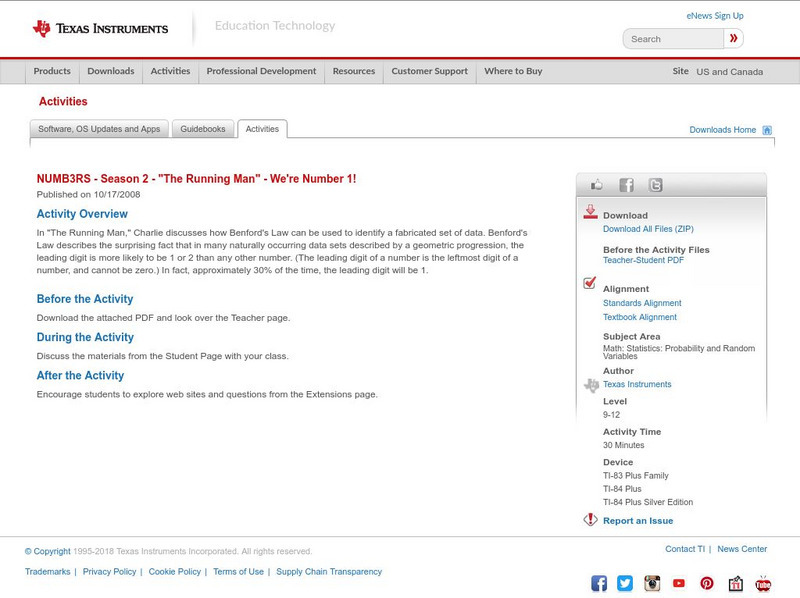Open the Professional Development menu
800x598 pixels.
(261, 71)
